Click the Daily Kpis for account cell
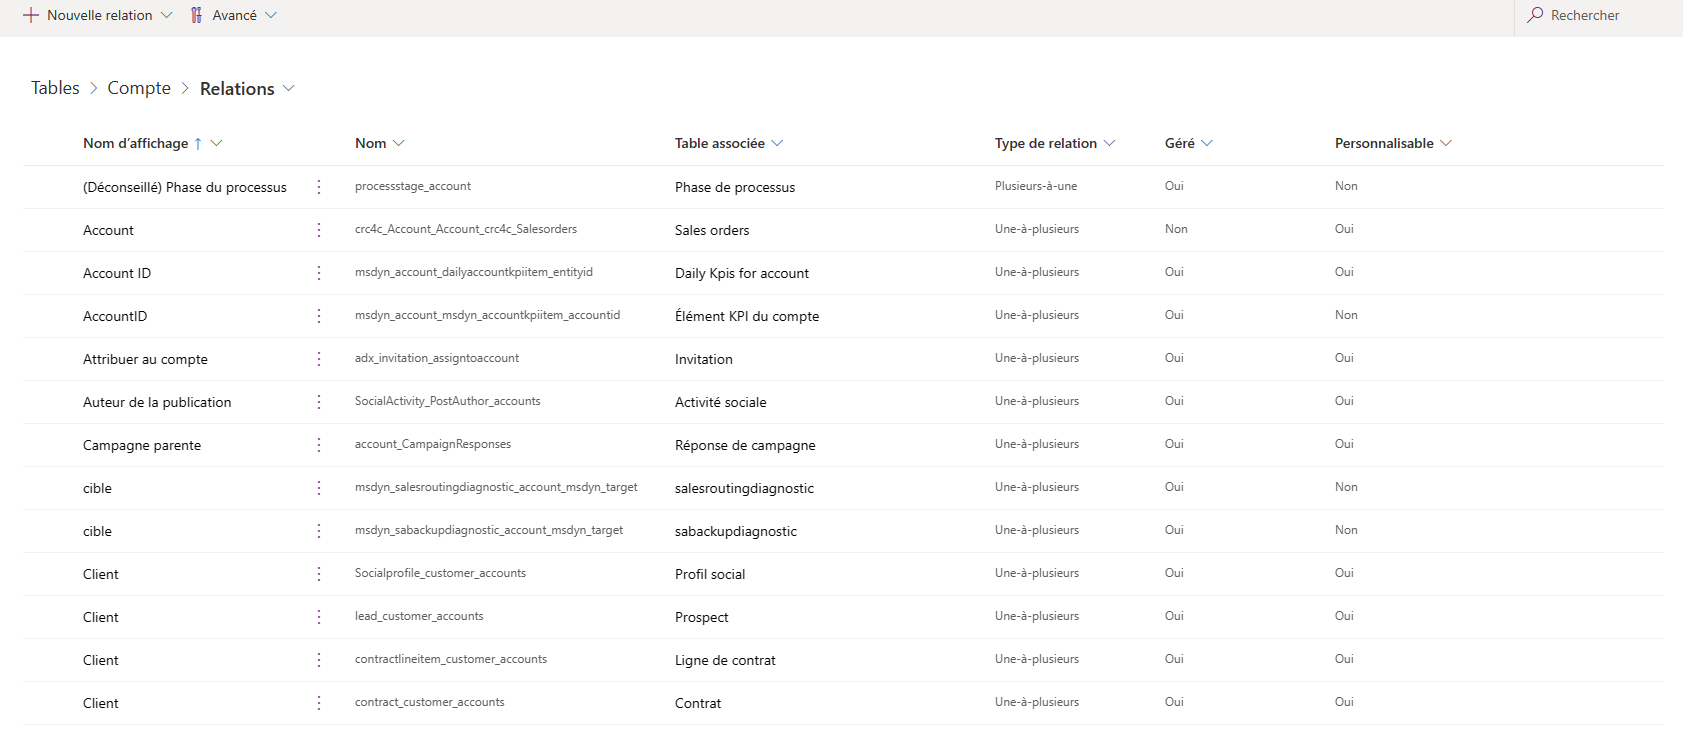The height and width of the screenshot is (730, 1683). click(x=742, y=273)
